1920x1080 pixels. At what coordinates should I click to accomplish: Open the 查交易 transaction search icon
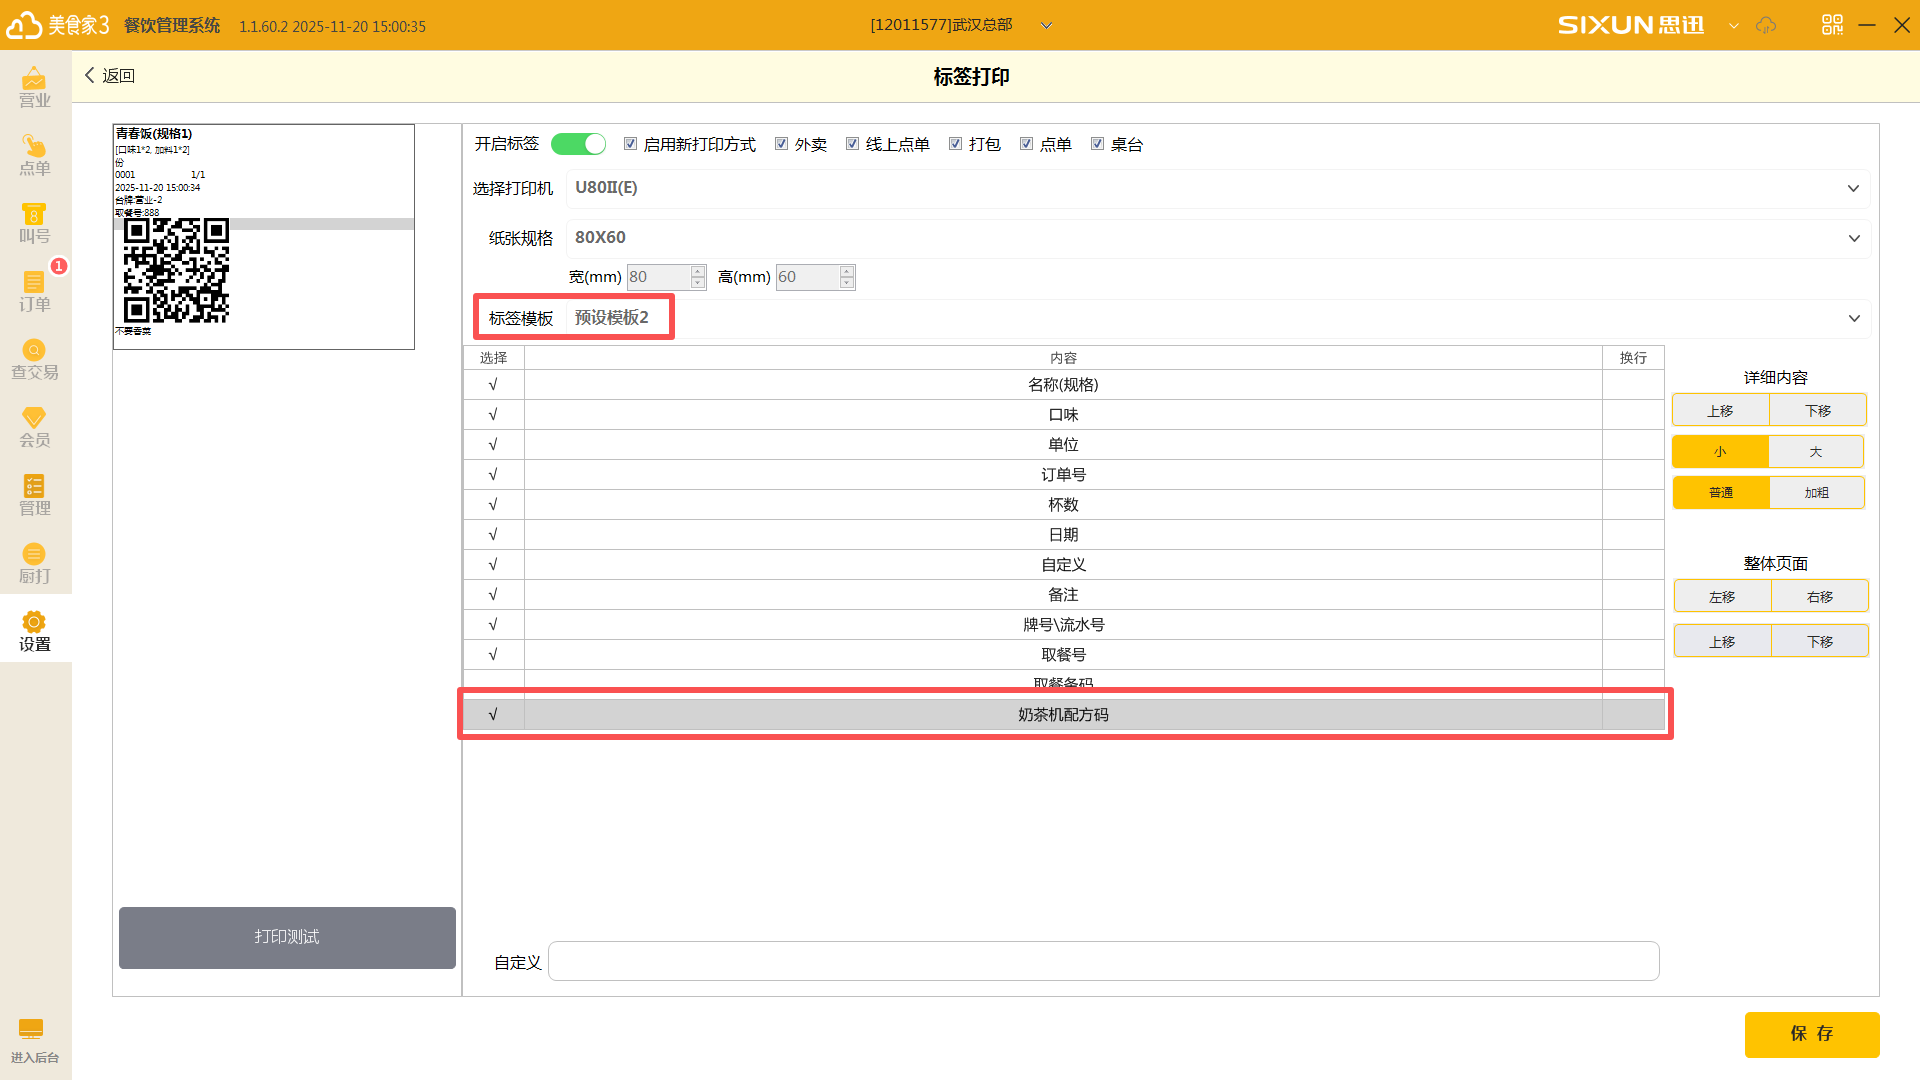tap(34, 360)
